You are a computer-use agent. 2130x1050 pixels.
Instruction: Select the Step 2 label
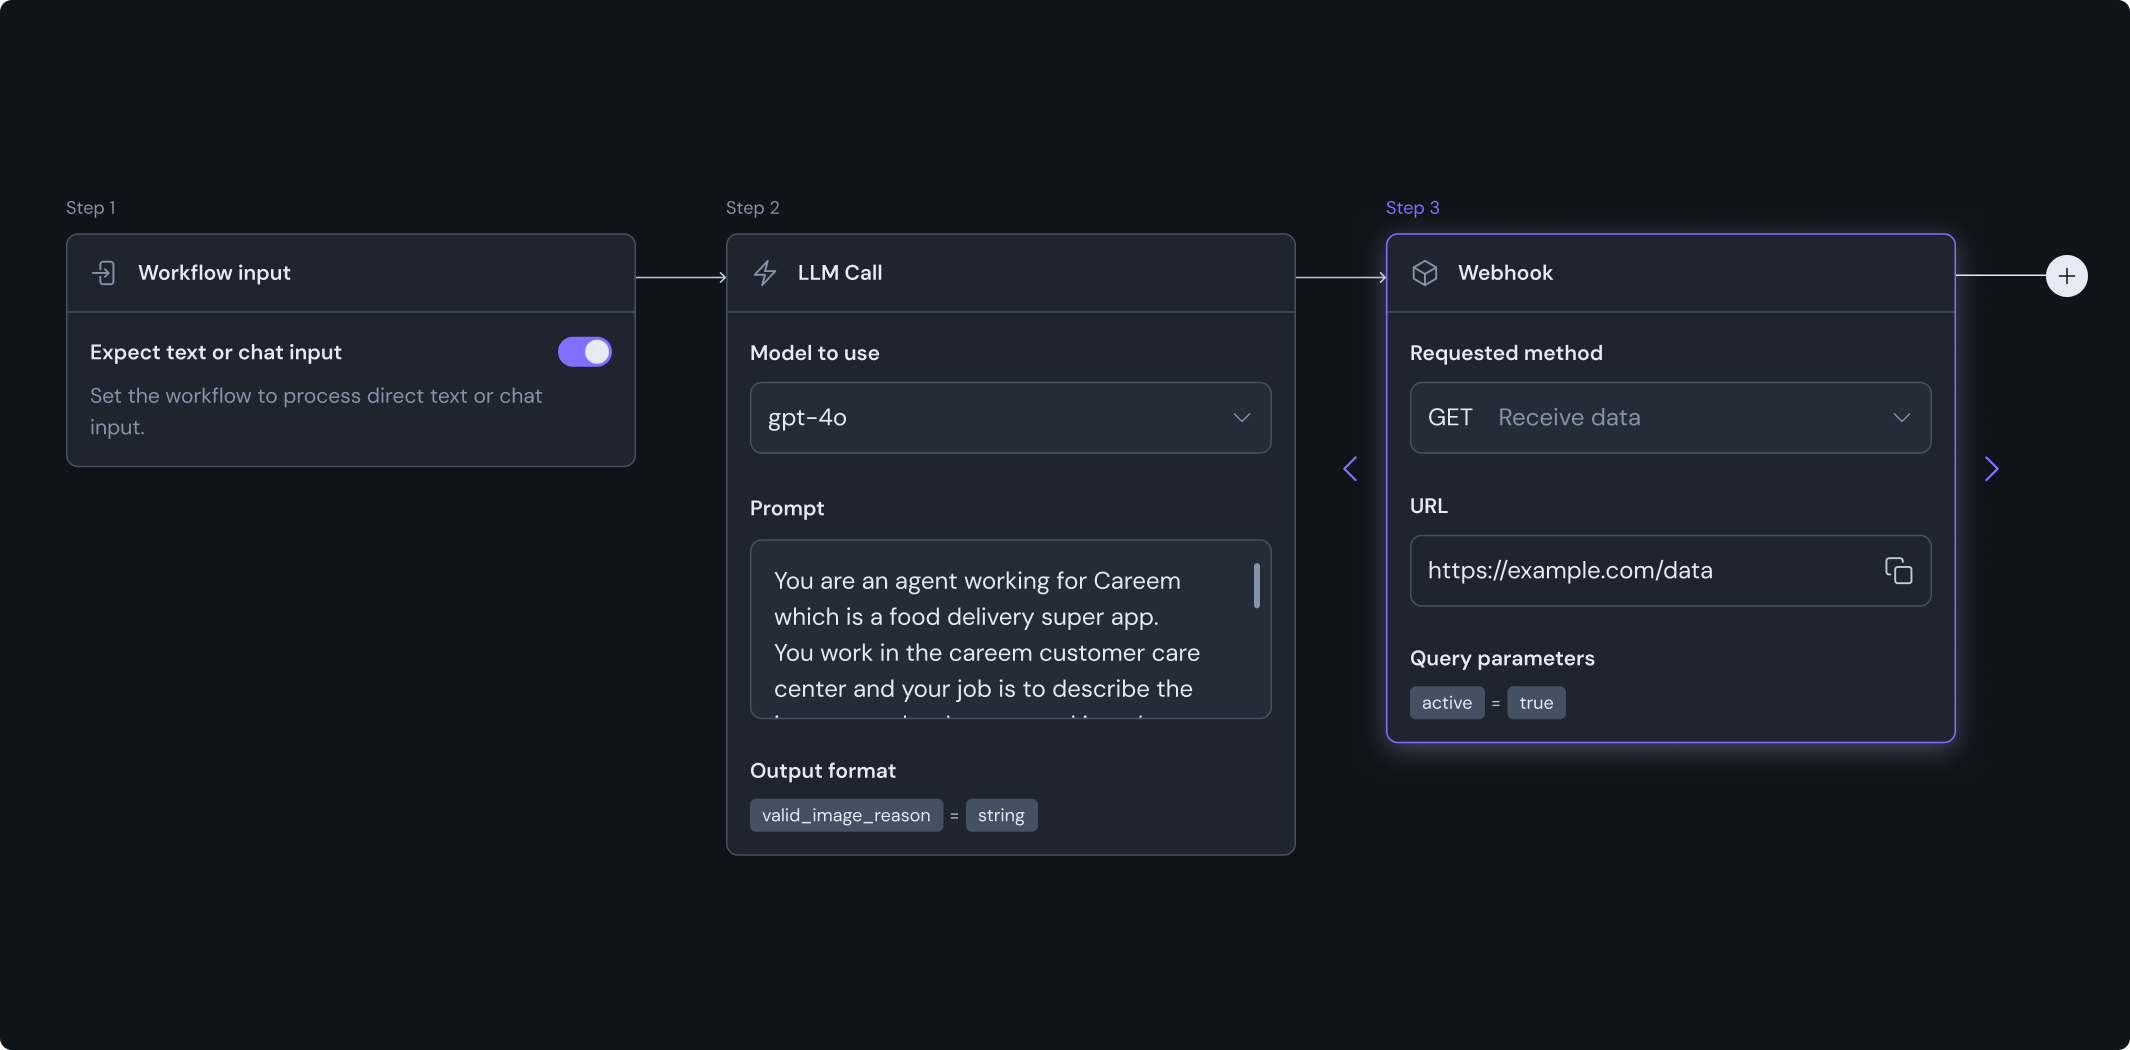tap(752, 208)
